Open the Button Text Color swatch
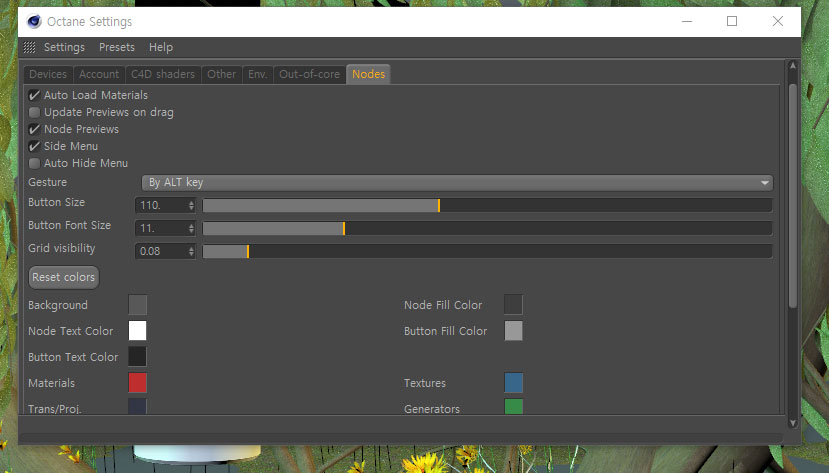Image resolution: width=829 pixels, height=473 pixels. pyautogui.click(x=137, y=357)
